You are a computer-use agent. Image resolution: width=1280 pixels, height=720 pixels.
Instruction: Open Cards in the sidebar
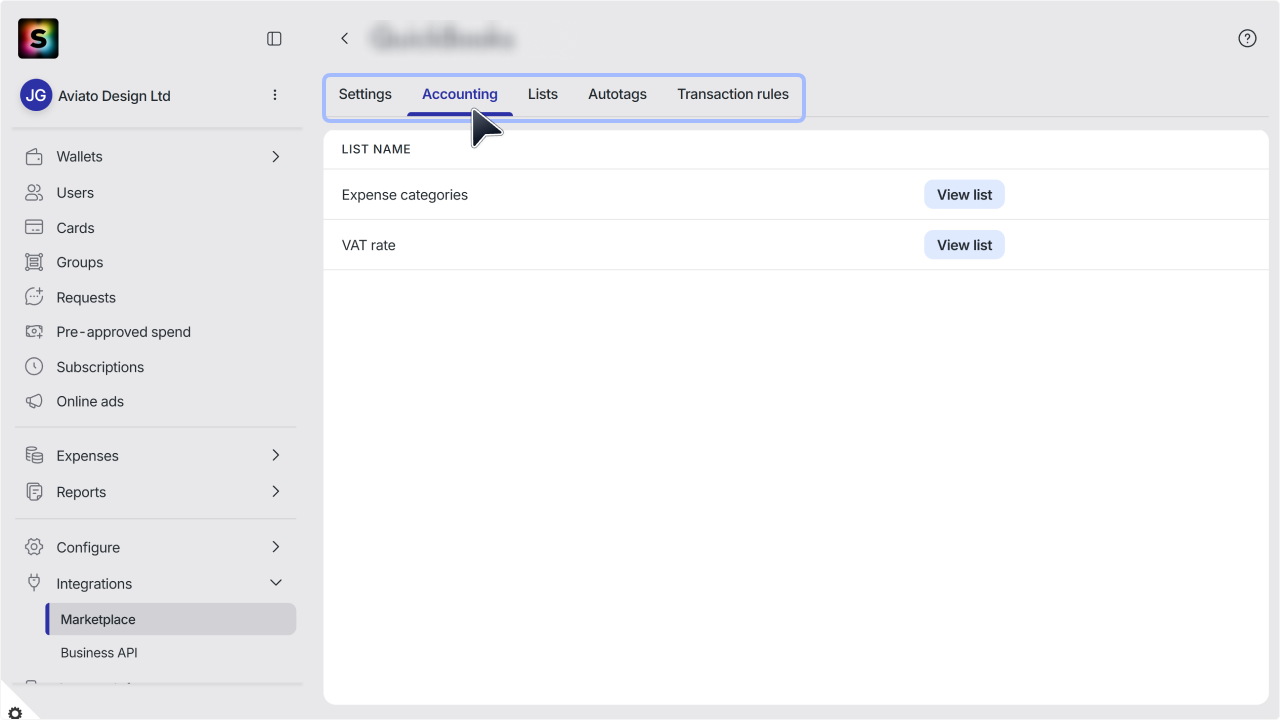(x=75, y=228)
